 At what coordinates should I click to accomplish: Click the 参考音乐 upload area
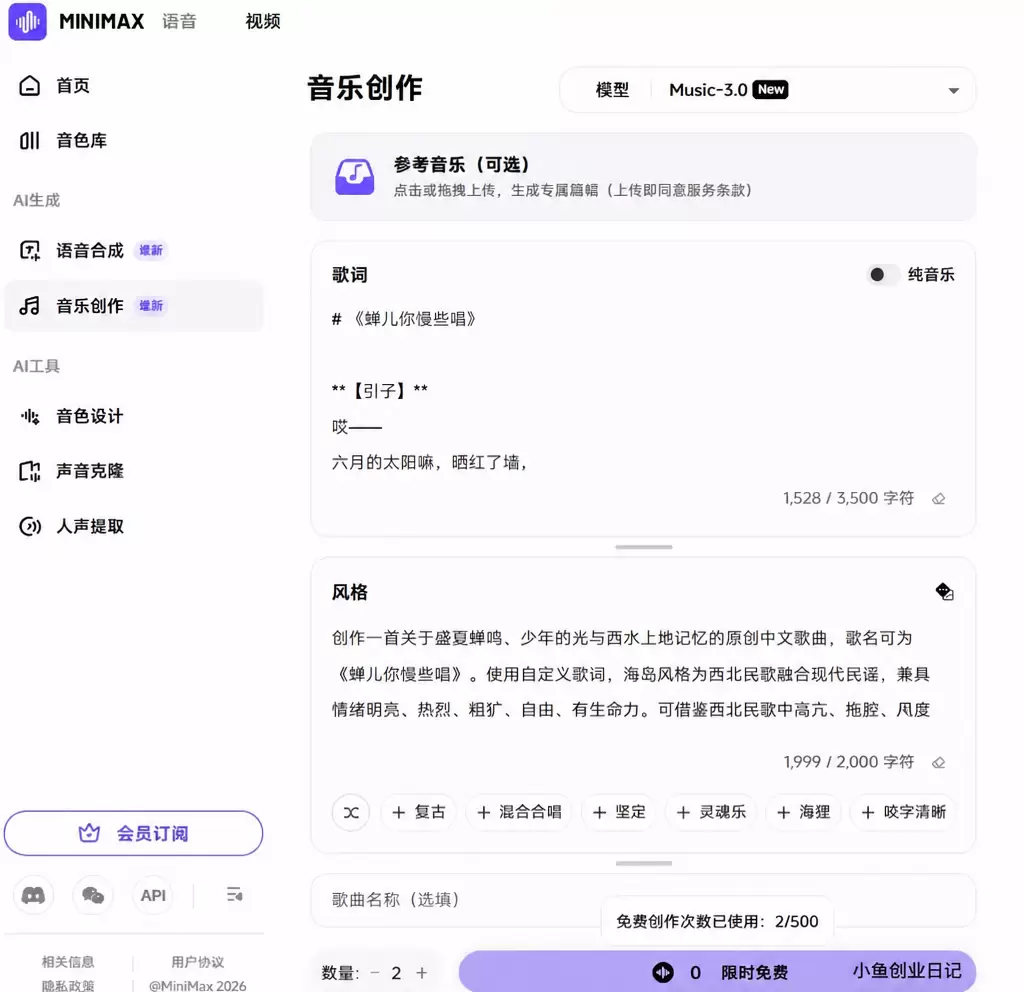[643, 176]
